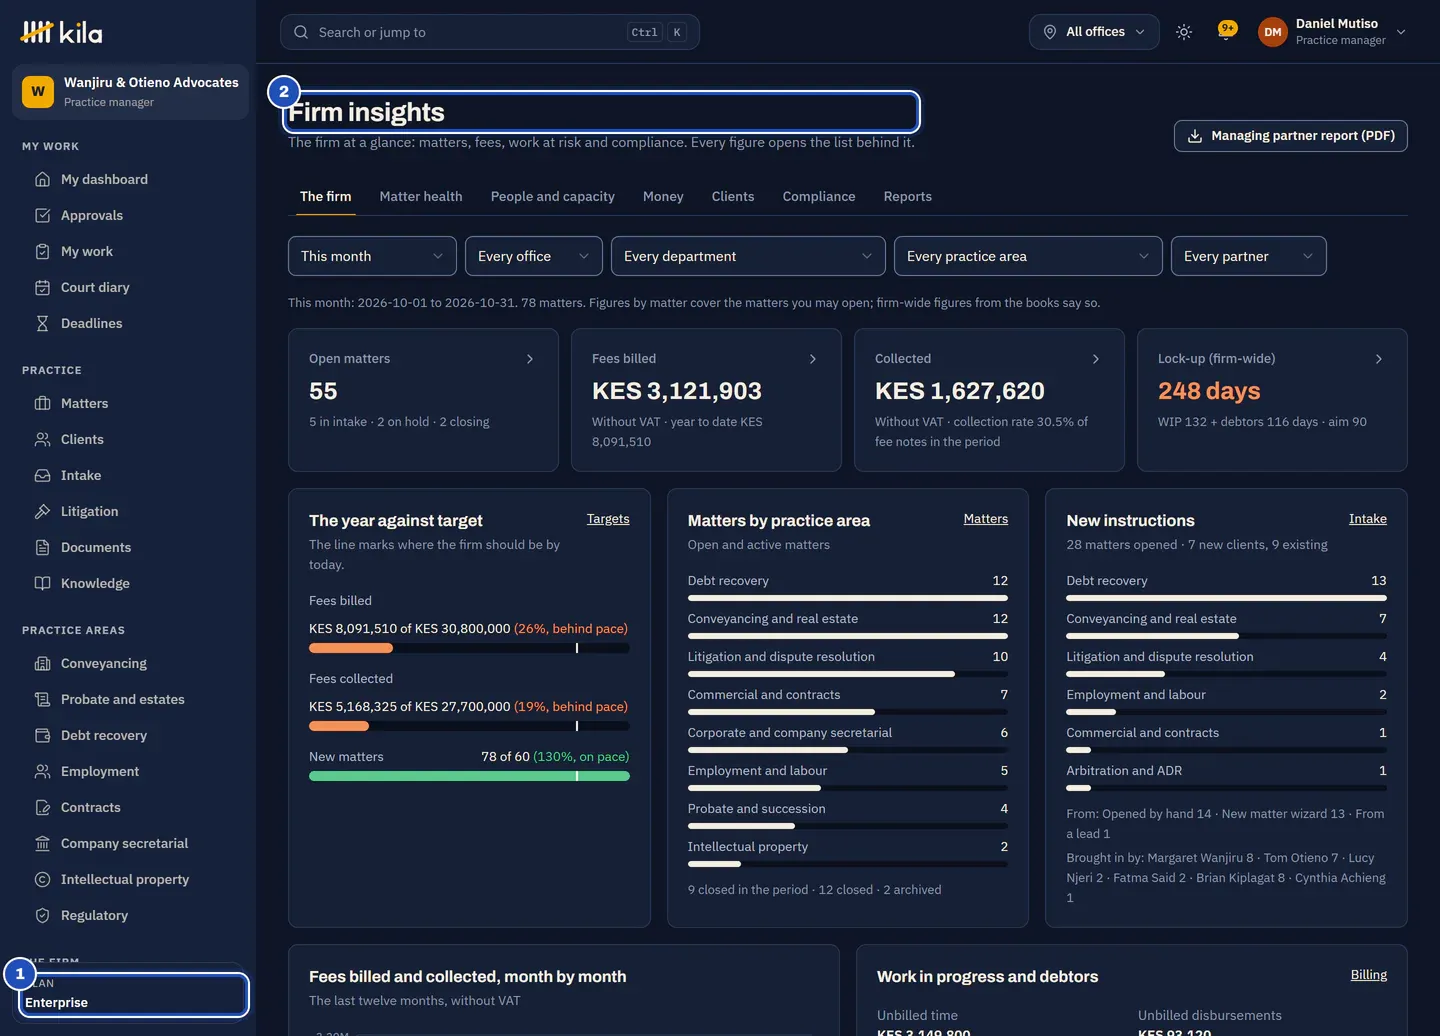The height and width of the screenshot is (1036, 1440).
Task: Open the People and capacity tab
Action: (x=553, y=196)
